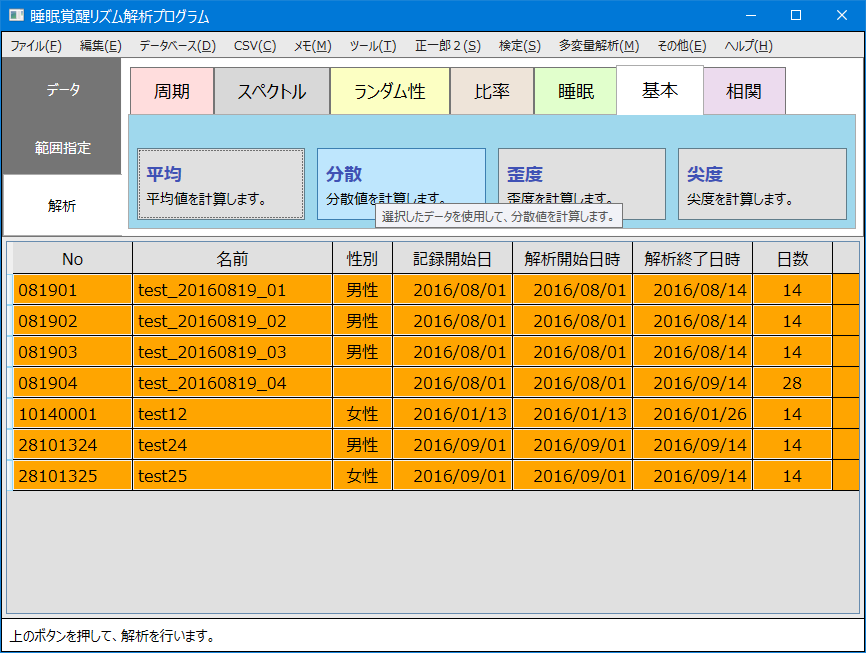Screen dimensions: 866x653
Task: Click the 28 days cell
Action: coord(793,382)
